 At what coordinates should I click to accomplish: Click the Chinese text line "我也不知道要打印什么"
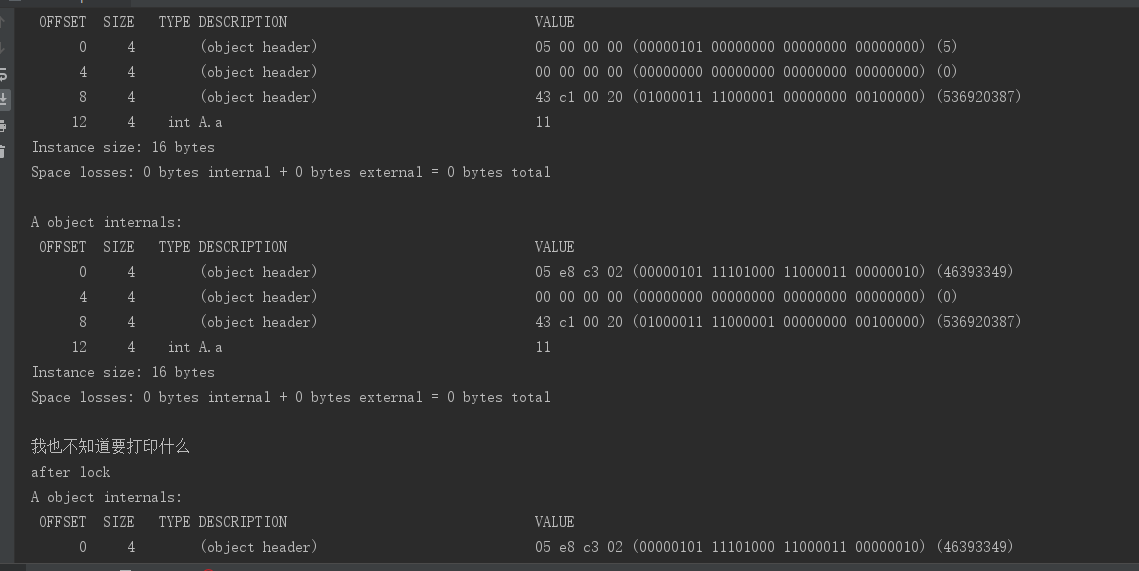point(110,446)
